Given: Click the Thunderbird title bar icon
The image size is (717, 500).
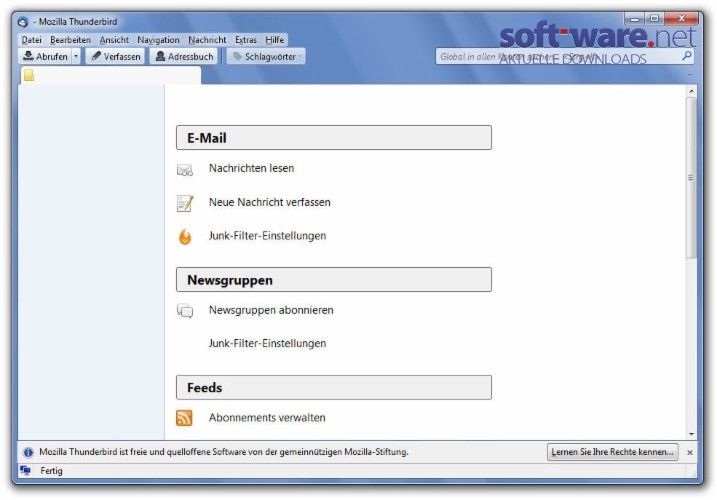Looking at the screenshot, I should tap(23, 22).
